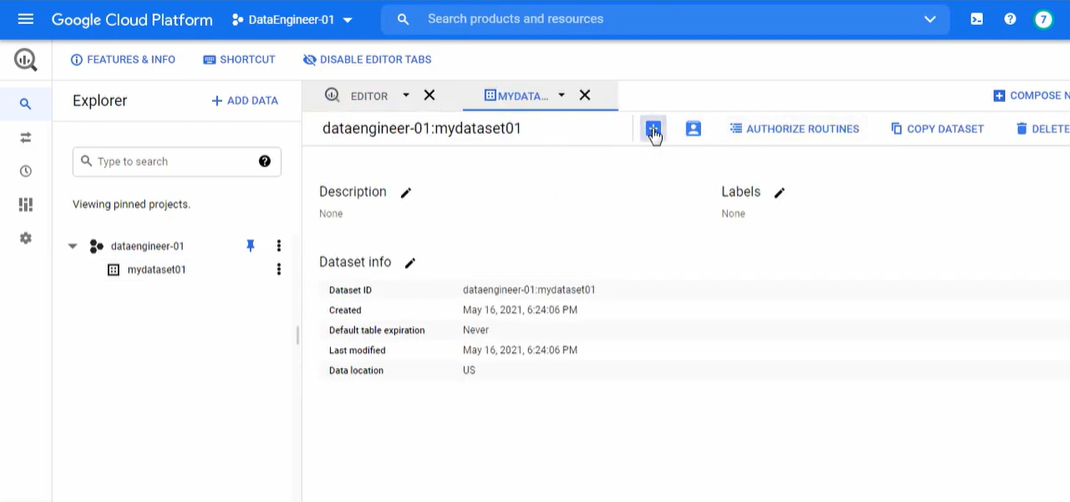Image resolution: width=1070 pixels, height=502 pixels.
Task: Click the Share dataset person icon
Action: tap(693, 128)
